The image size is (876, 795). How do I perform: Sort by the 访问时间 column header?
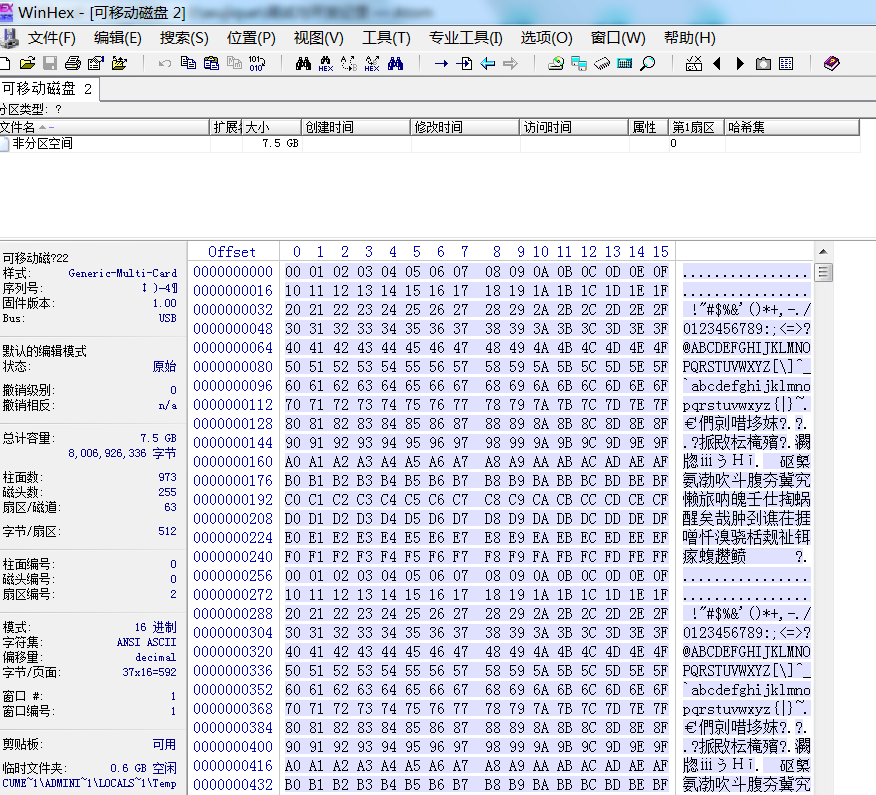(x=573, y=127)
